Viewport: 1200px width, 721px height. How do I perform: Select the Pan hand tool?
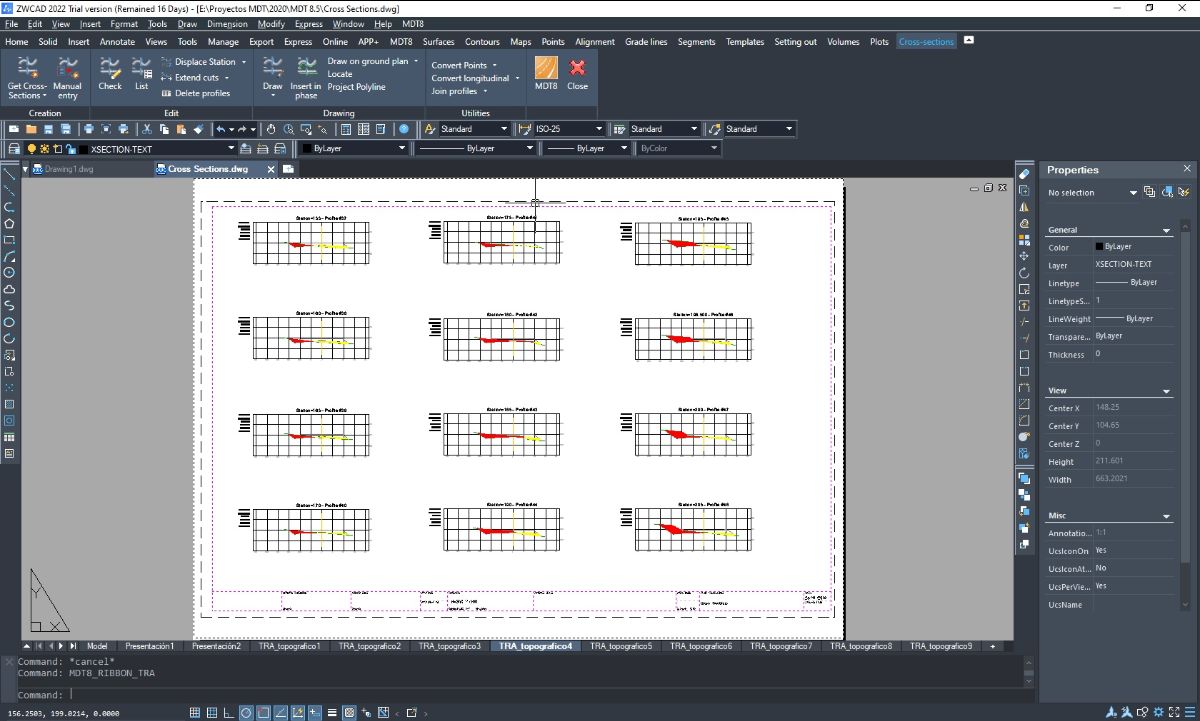pos(270,129)
